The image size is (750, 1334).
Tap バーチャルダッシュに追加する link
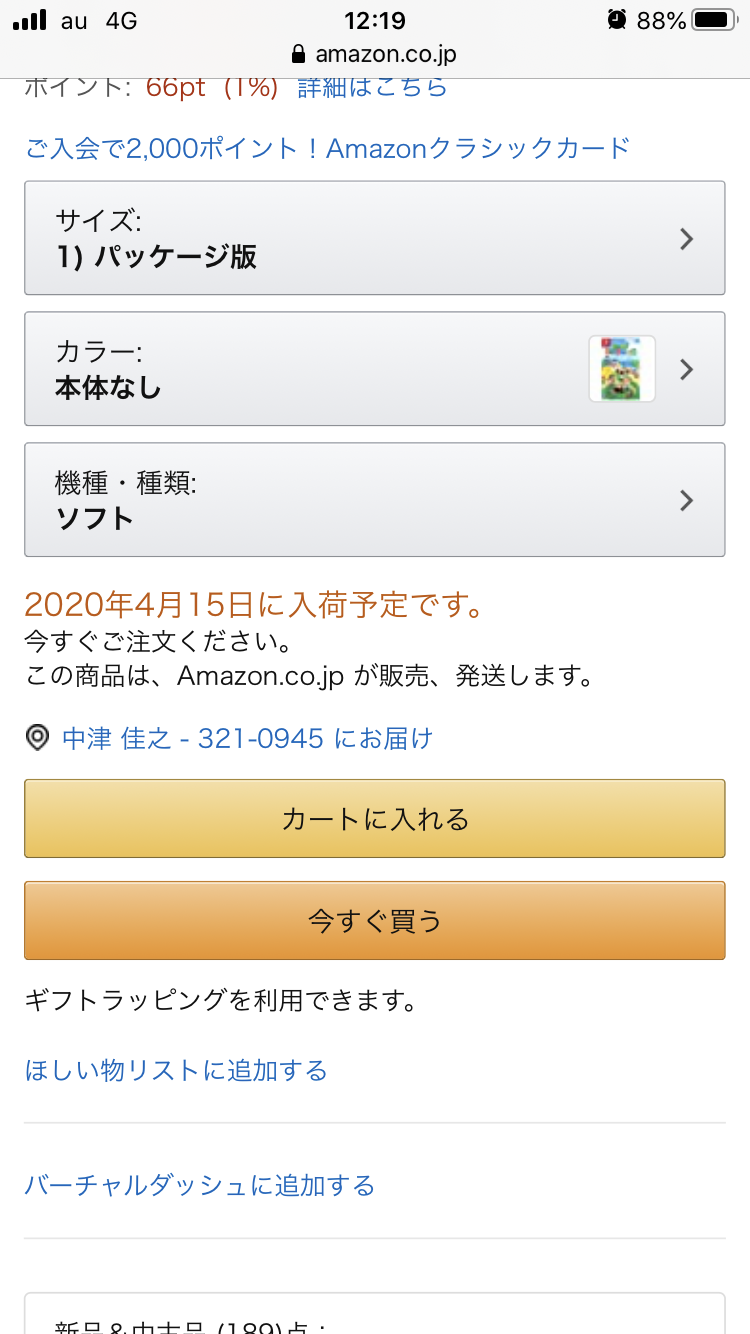coord(200,1186)
